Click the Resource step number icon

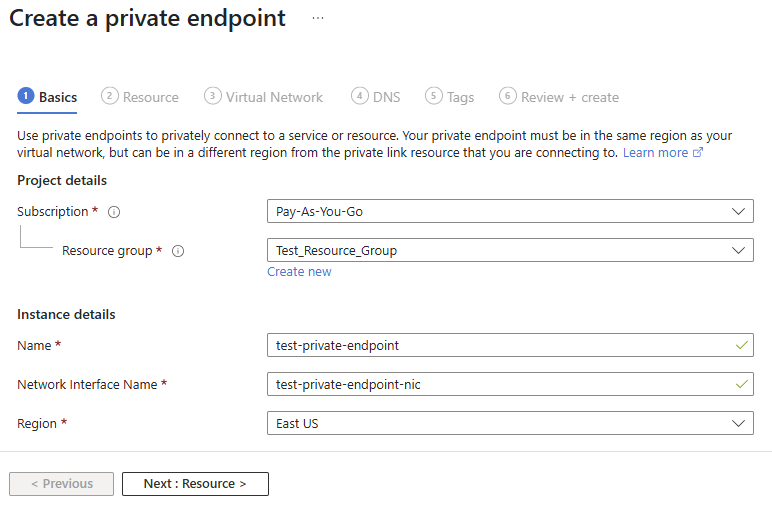[x=109, y=96]
